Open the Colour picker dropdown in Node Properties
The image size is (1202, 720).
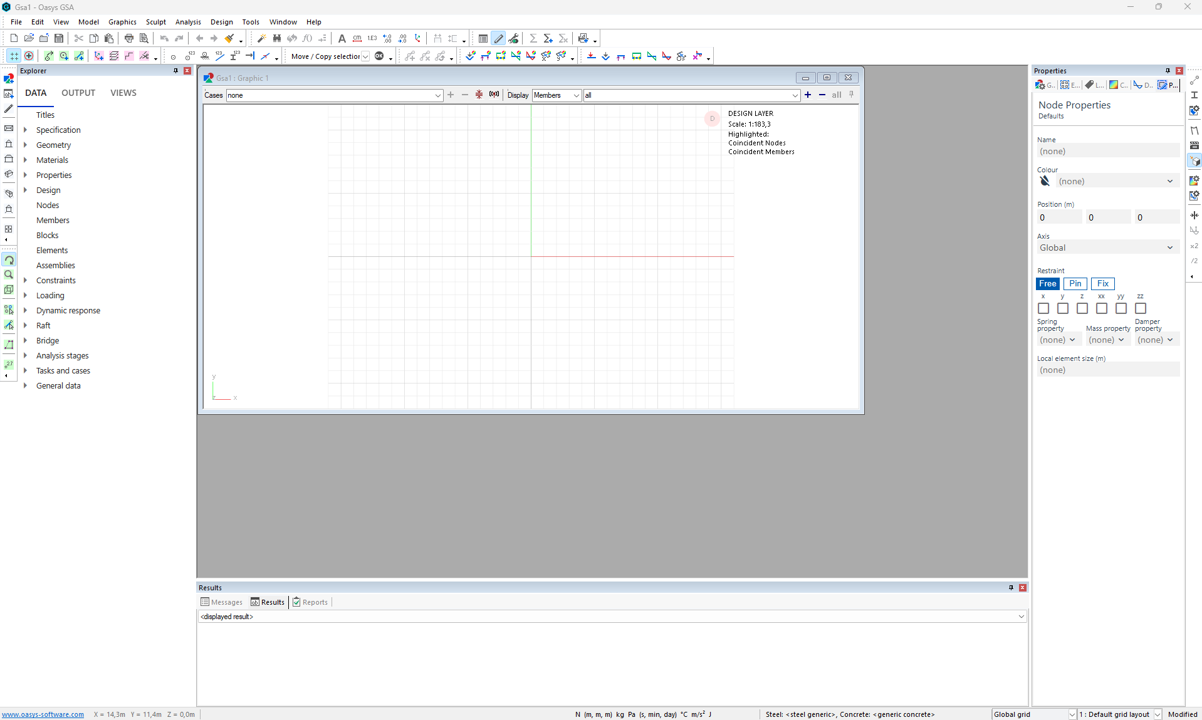pyautogui.click(x=1114, y=182)
